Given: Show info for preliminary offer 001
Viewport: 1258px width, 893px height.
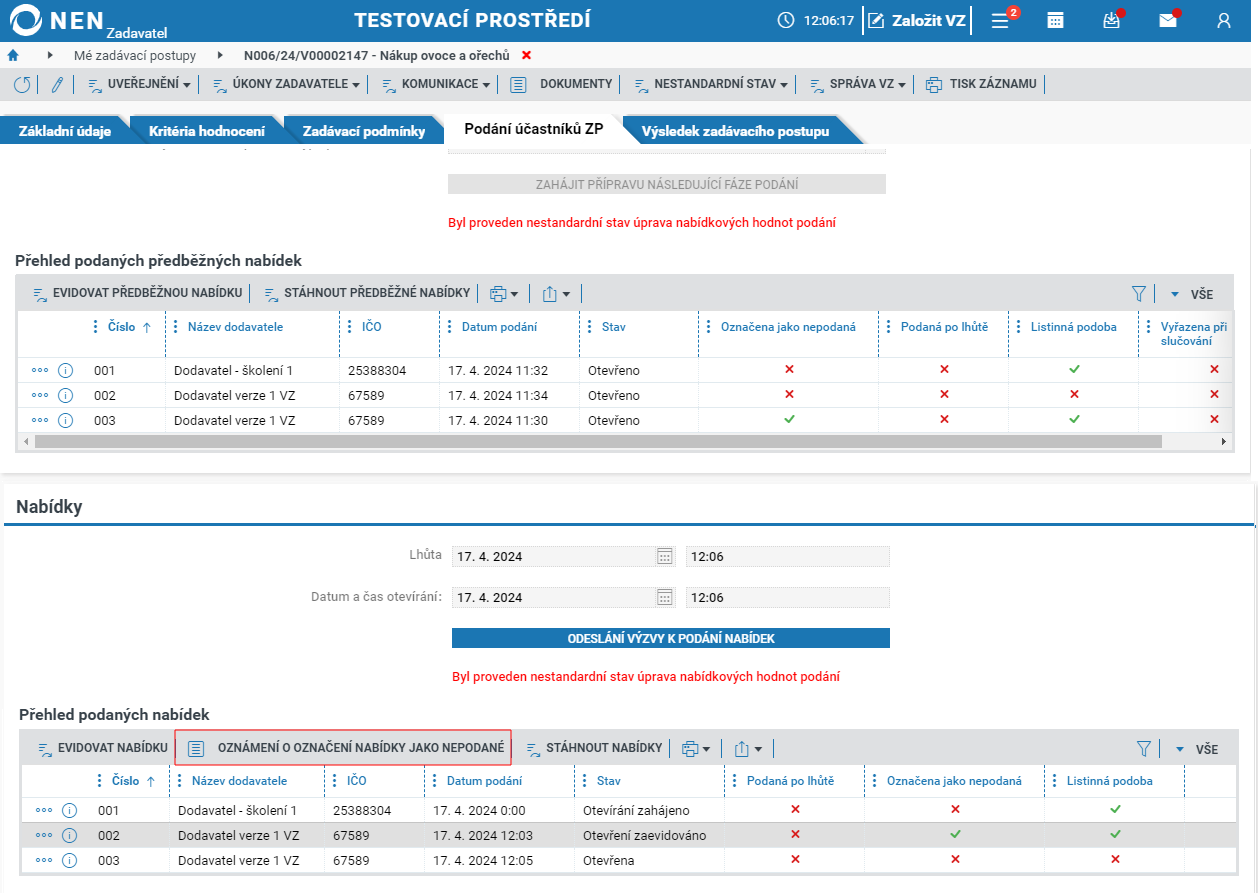Looking at the screenshot, I should point(66,370).
